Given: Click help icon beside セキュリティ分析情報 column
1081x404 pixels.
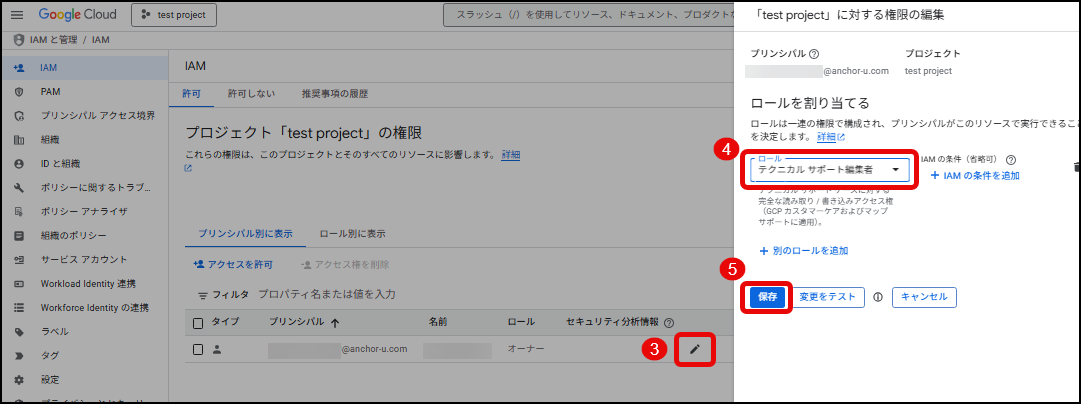Looking at the screenshot, I should tap(669, 323).
